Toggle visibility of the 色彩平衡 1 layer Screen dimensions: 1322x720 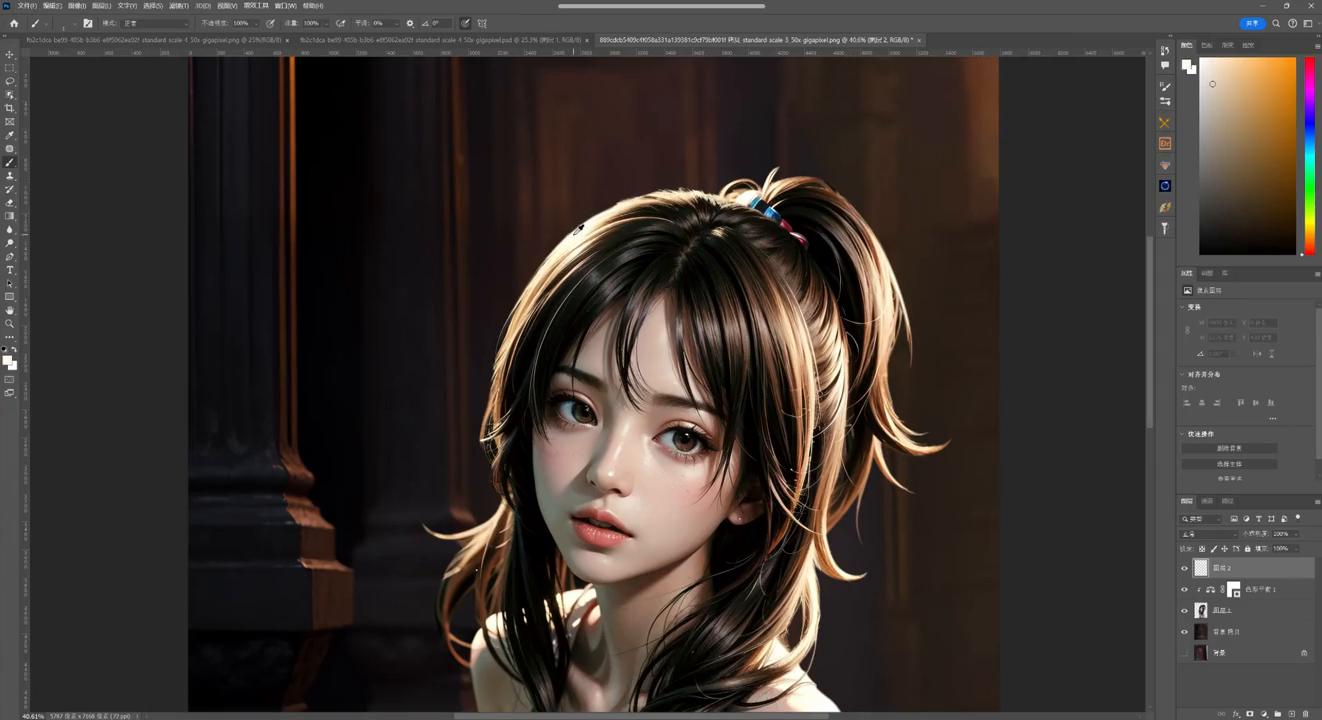pyautogui.click(x=1185, y=590)
